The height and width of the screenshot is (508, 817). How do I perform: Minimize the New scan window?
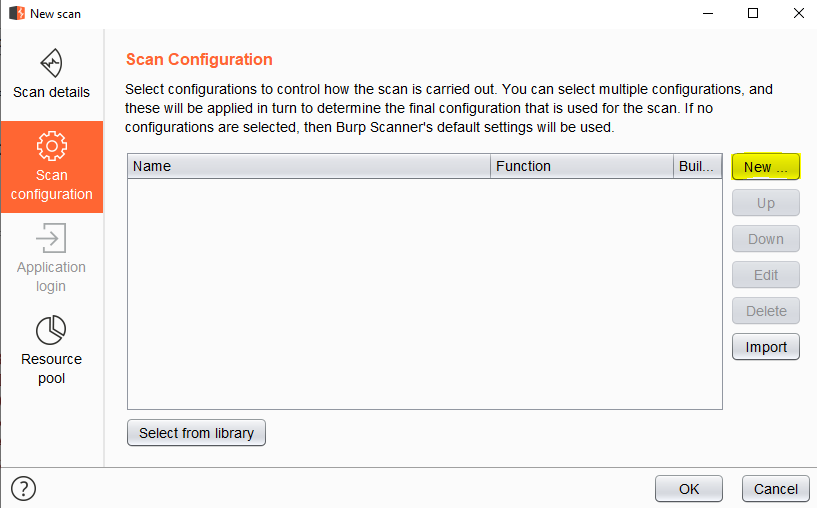click(x=707, y=14)
